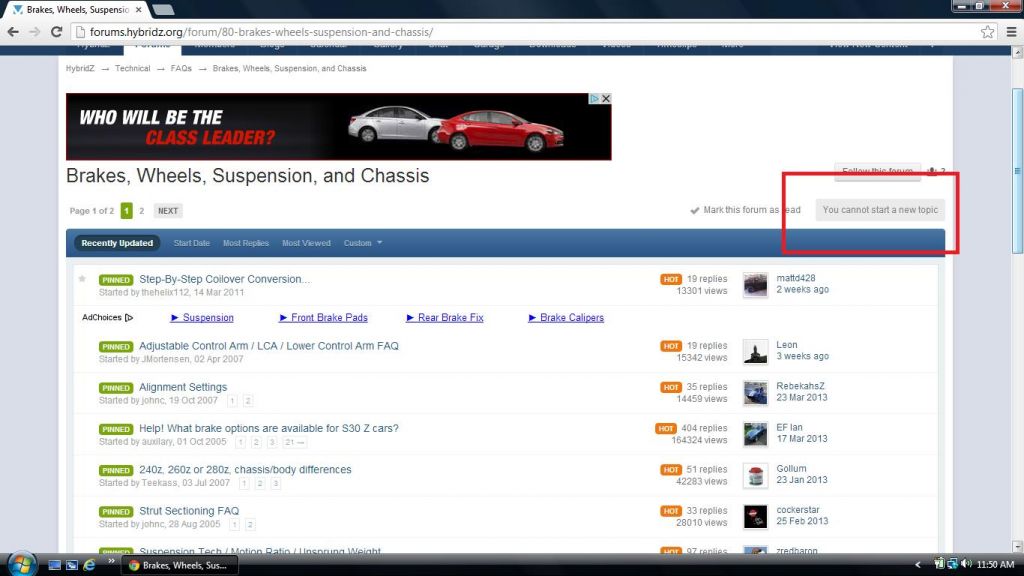Close the car banner ad with X

(606, 99)
